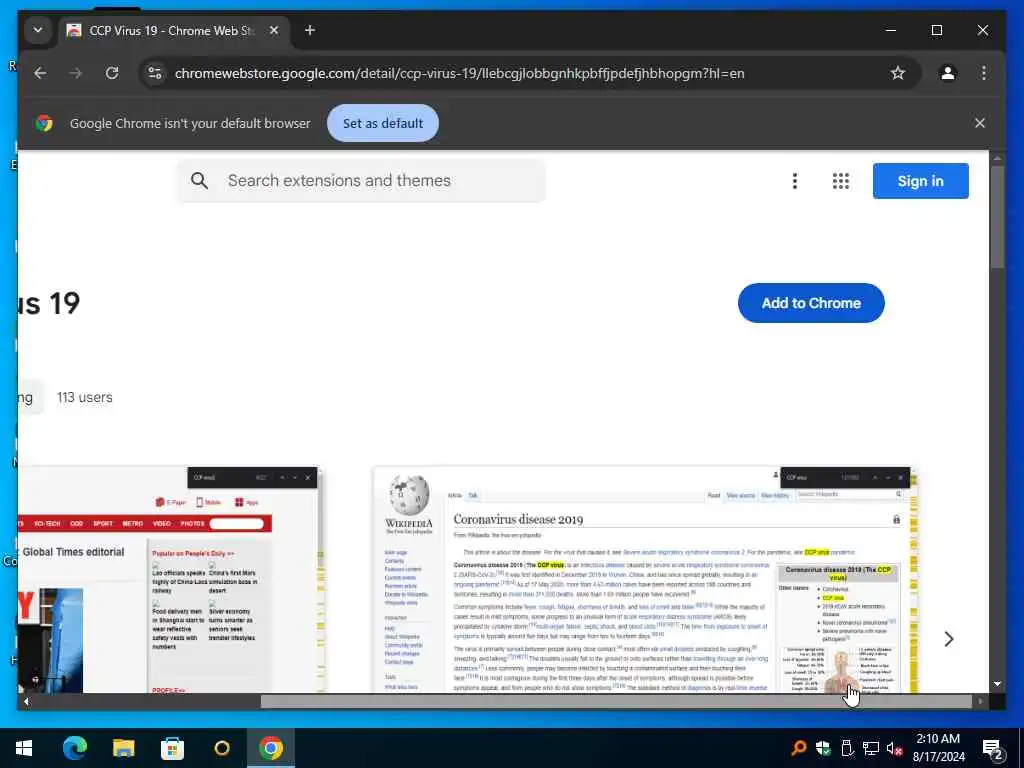Open the Chrome three-dot menu
The width and height of the screenshot is (1024, 768).
984,73
